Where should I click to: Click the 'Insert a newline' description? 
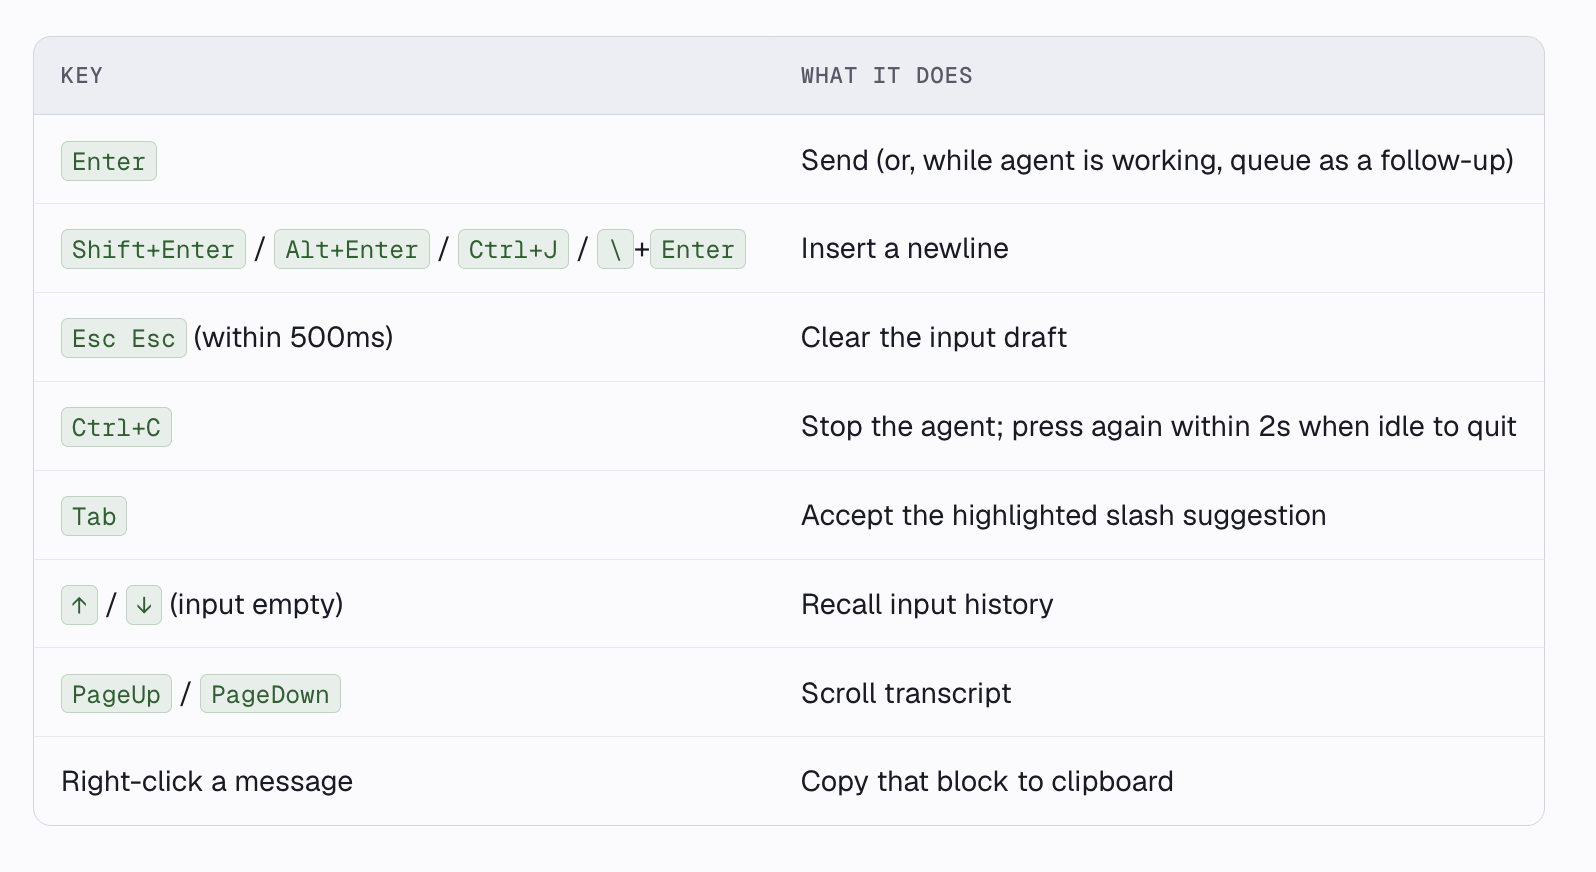click(905, 248)
